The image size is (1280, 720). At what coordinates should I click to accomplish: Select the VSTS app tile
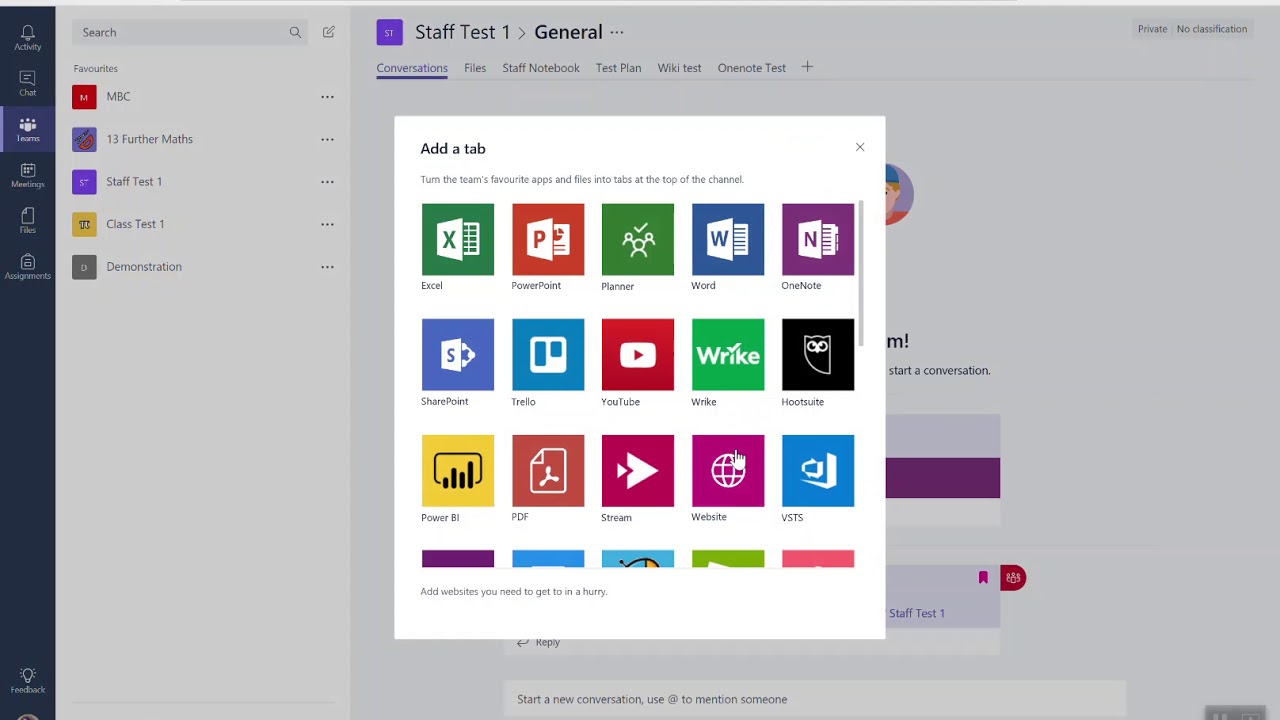coord(818,471)
